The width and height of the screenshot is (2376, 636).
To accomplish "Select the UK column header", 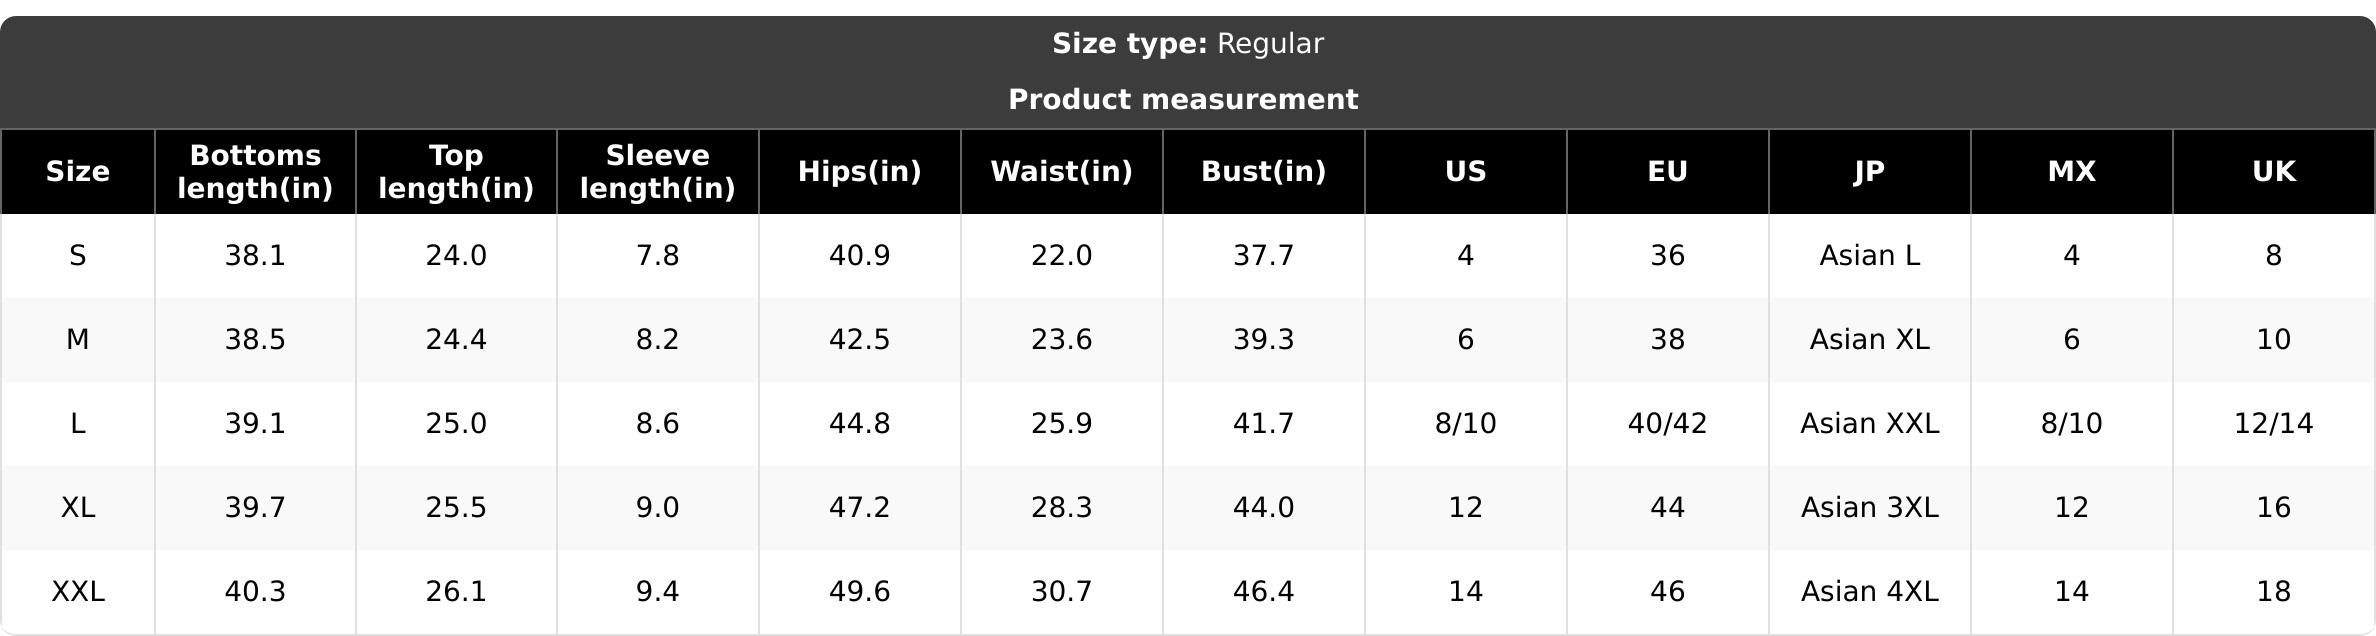I will (2274, 171).
